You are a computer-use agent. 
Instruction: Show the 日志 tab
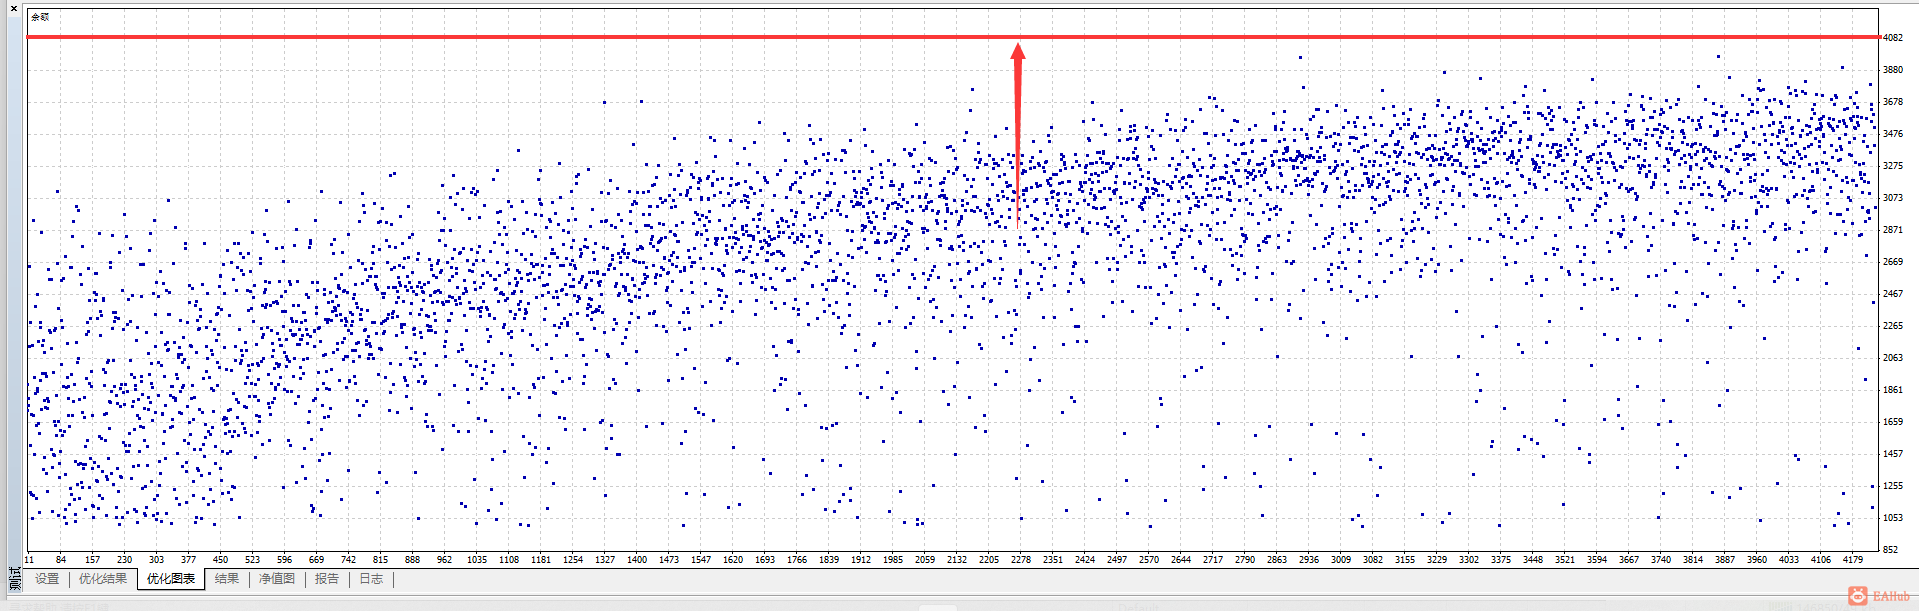(371, 579)
